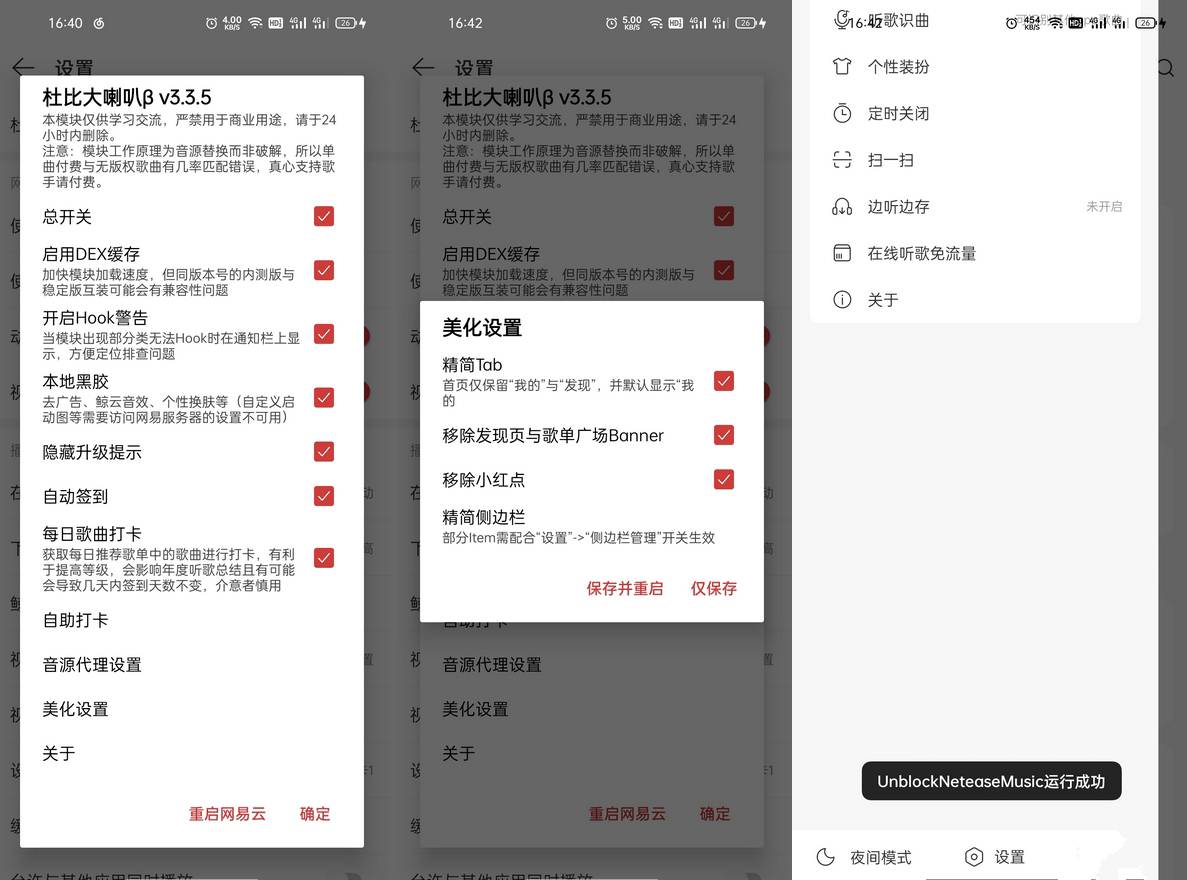The image size is (1187, 880).
Task: Open 个性装扮 personalization via the shirt icon
Action: 840,67
